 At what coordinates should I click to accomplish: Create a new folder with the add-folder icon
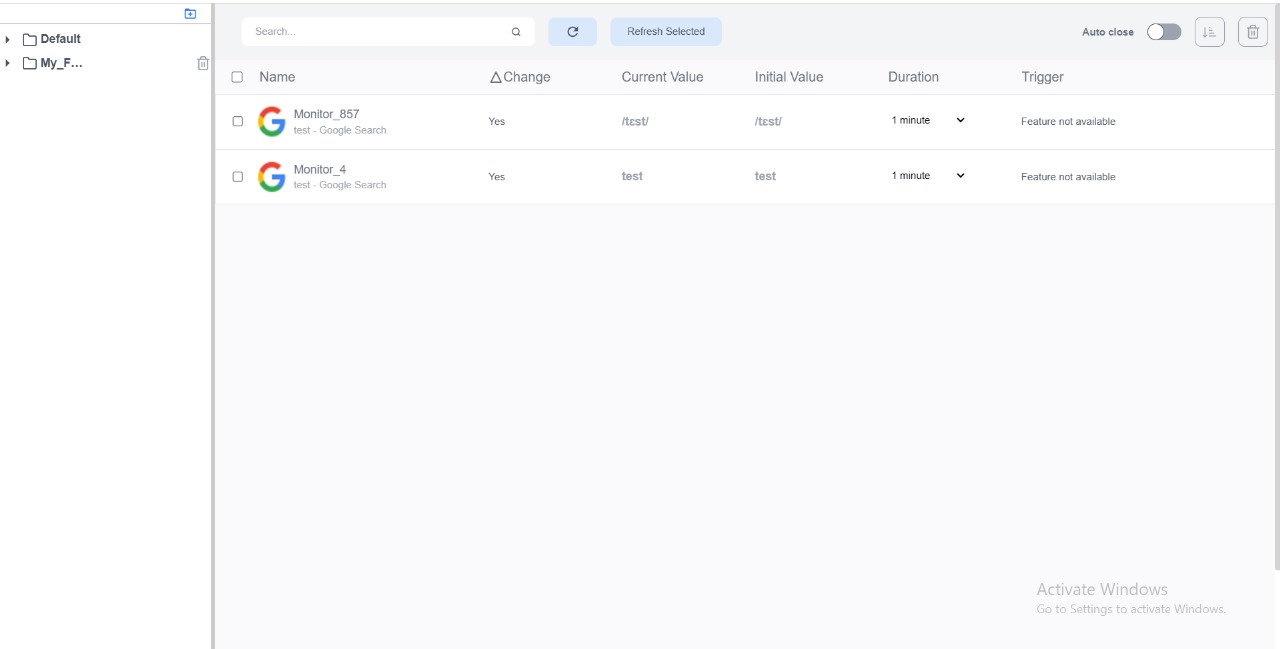tap(189, 13)
